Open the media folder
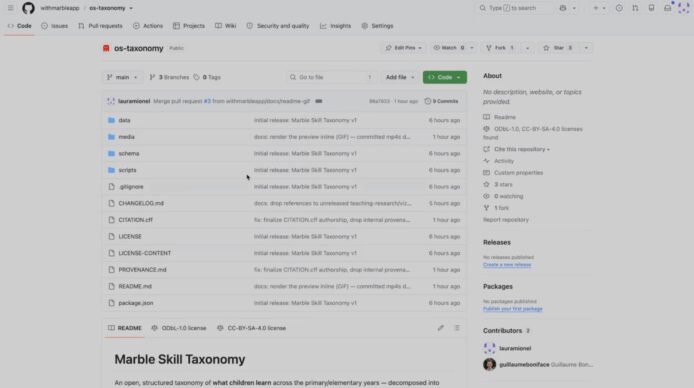Image resolution: width=694 pixels, height=388 pixels. tap(126, 137)
